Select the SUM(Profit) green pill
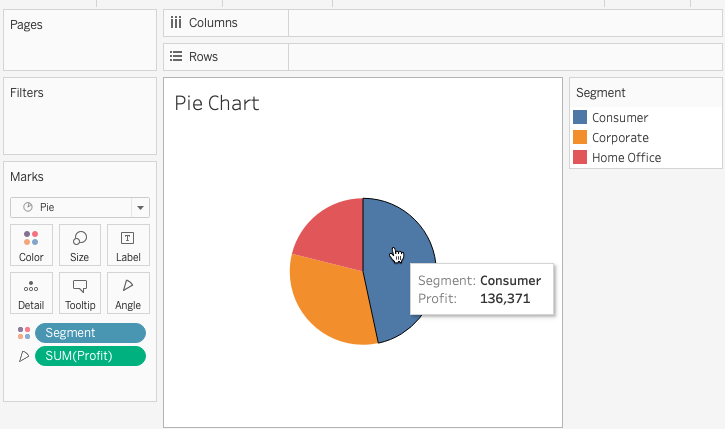 (x=90, y=357)
